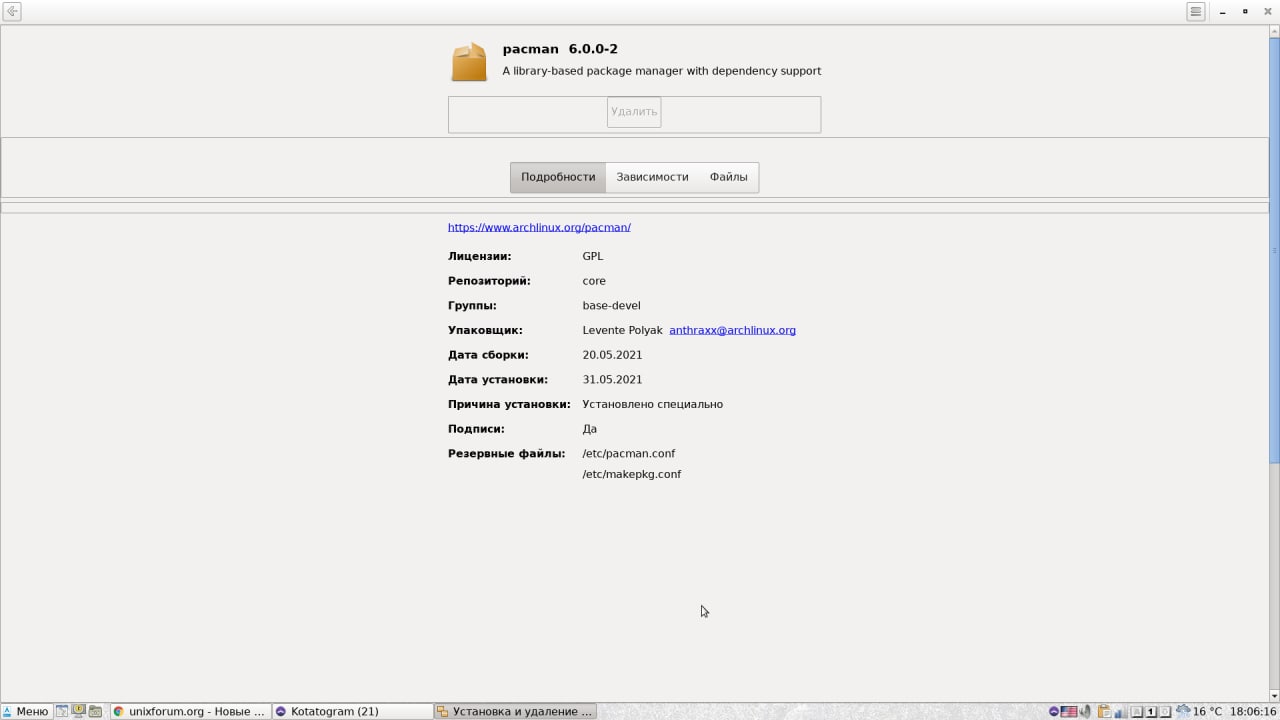Click the install date 31.05.2021

pos(612,380)
